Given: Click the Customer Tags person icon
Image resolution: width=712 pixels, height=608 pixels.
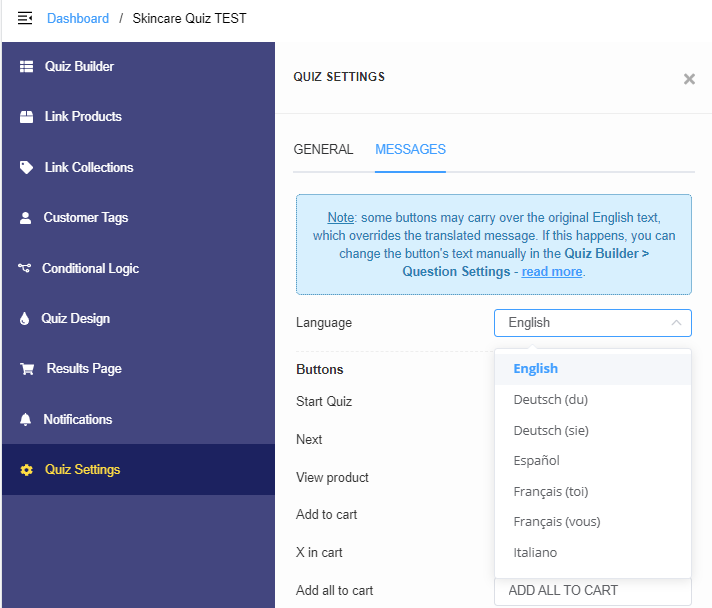Looking at the screenshot, I should point(25,217).
